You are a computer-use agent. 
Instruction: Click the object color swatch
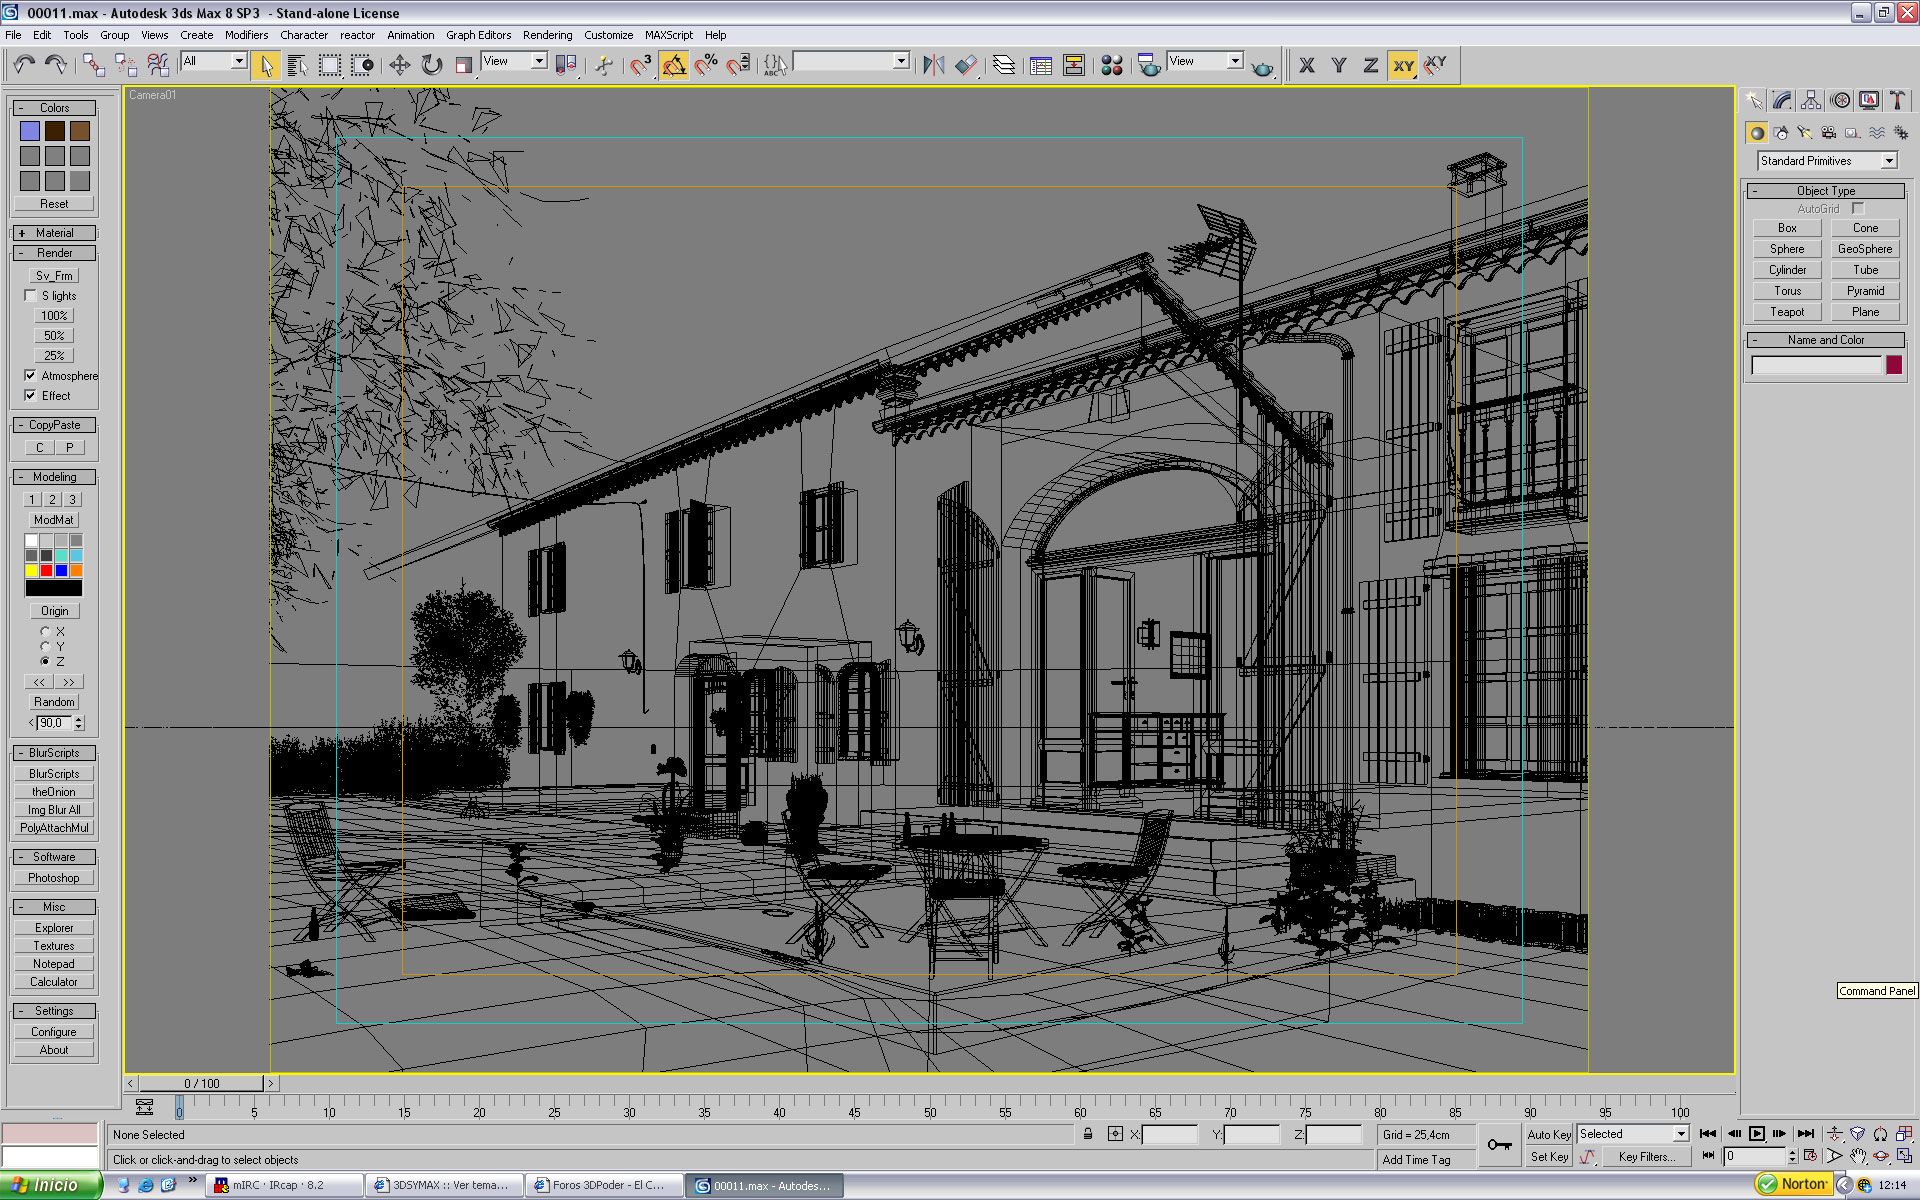1894,365
